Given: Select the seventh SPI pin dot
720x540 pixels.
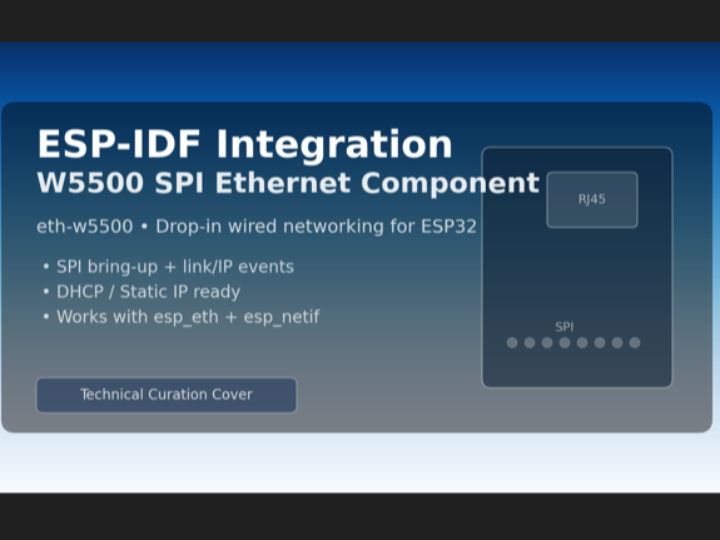Looking at the screenshot, I should coord(617,343).
